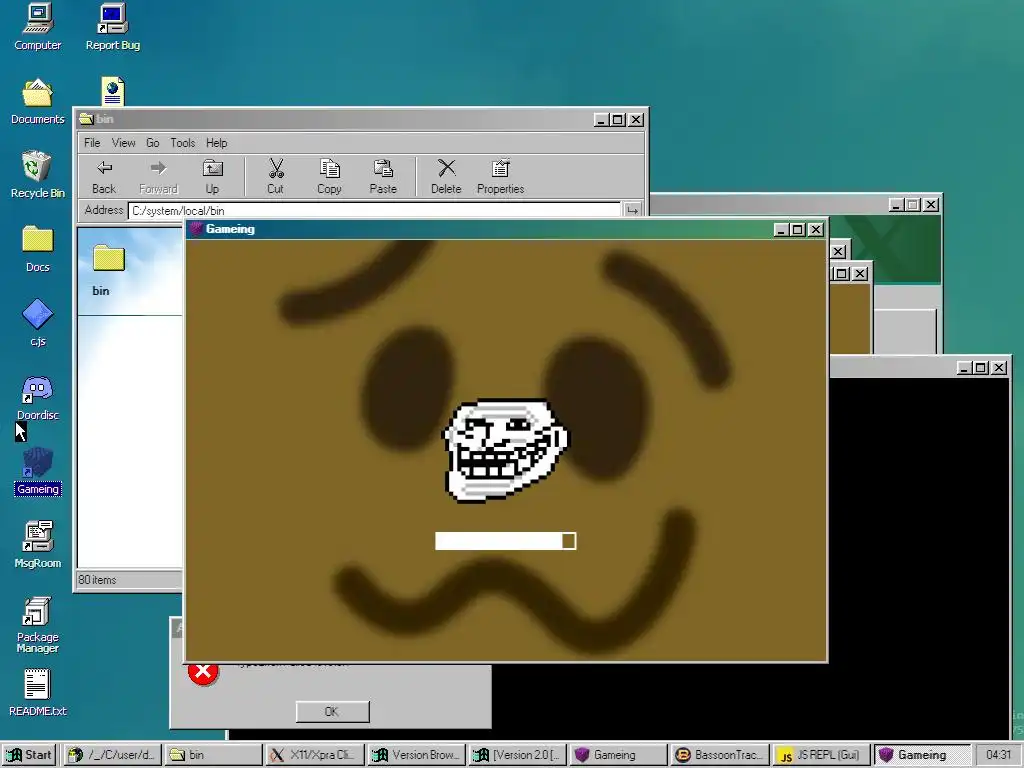Image resolution: width=1024 pixels, height=768 pixels.
Task: Select the c.js file icon
Action: point(37,323)
